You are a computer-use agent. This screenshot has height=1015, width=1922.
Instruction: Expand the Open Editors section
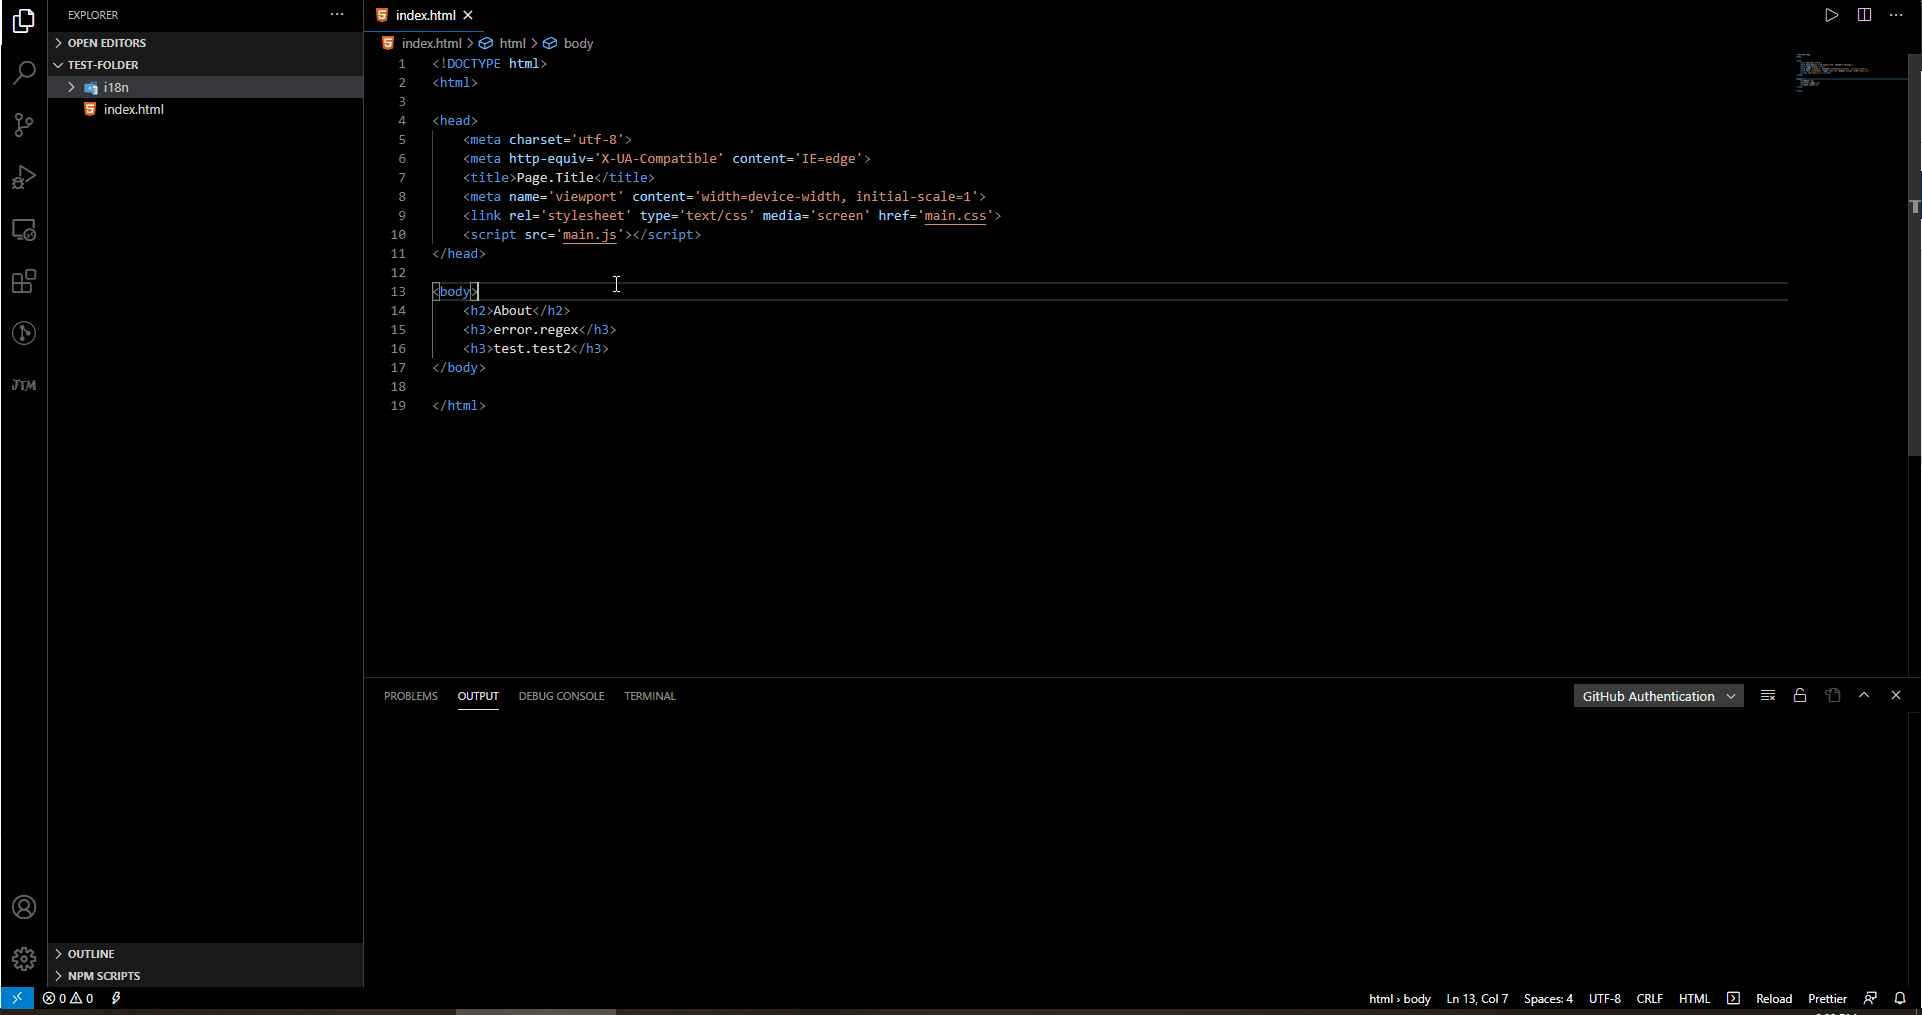tap(205, 43)
